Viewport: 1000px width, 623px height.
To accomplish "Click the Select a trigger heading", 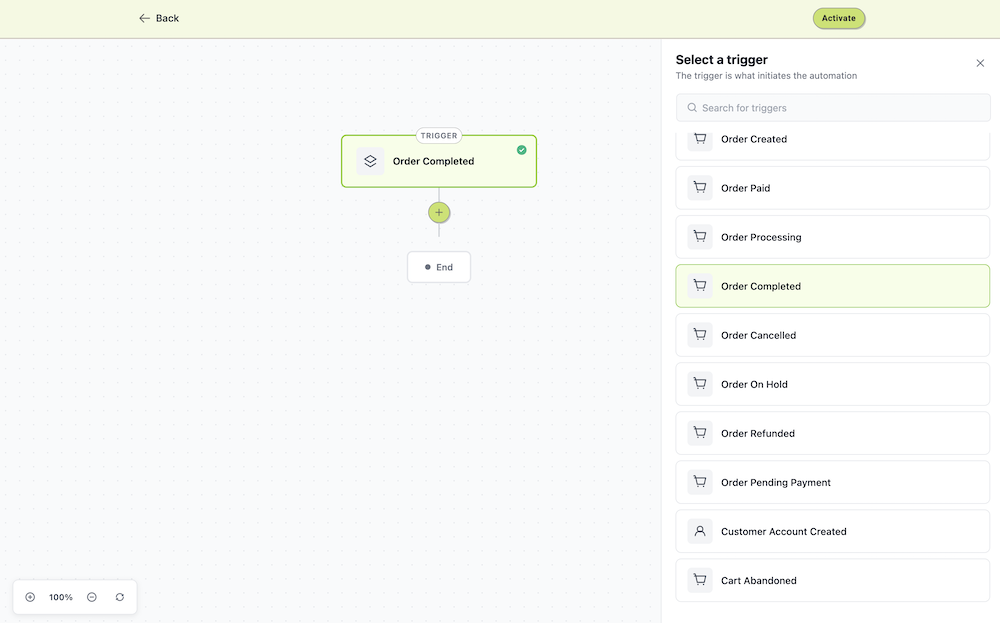I will tap(721, 60).
